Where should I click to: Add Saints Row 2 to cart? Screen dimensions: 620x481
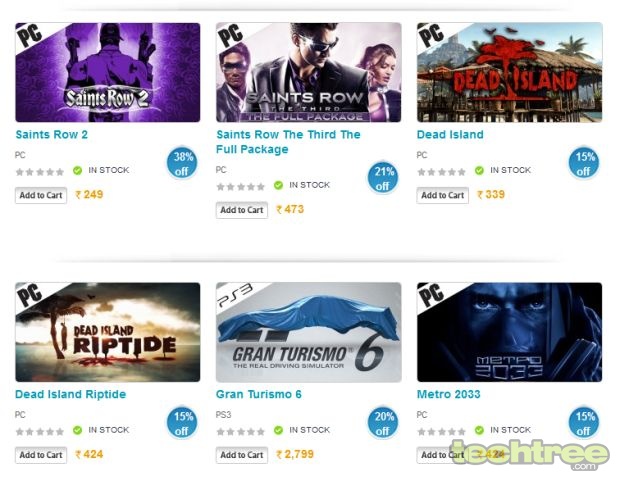(41, 195)
